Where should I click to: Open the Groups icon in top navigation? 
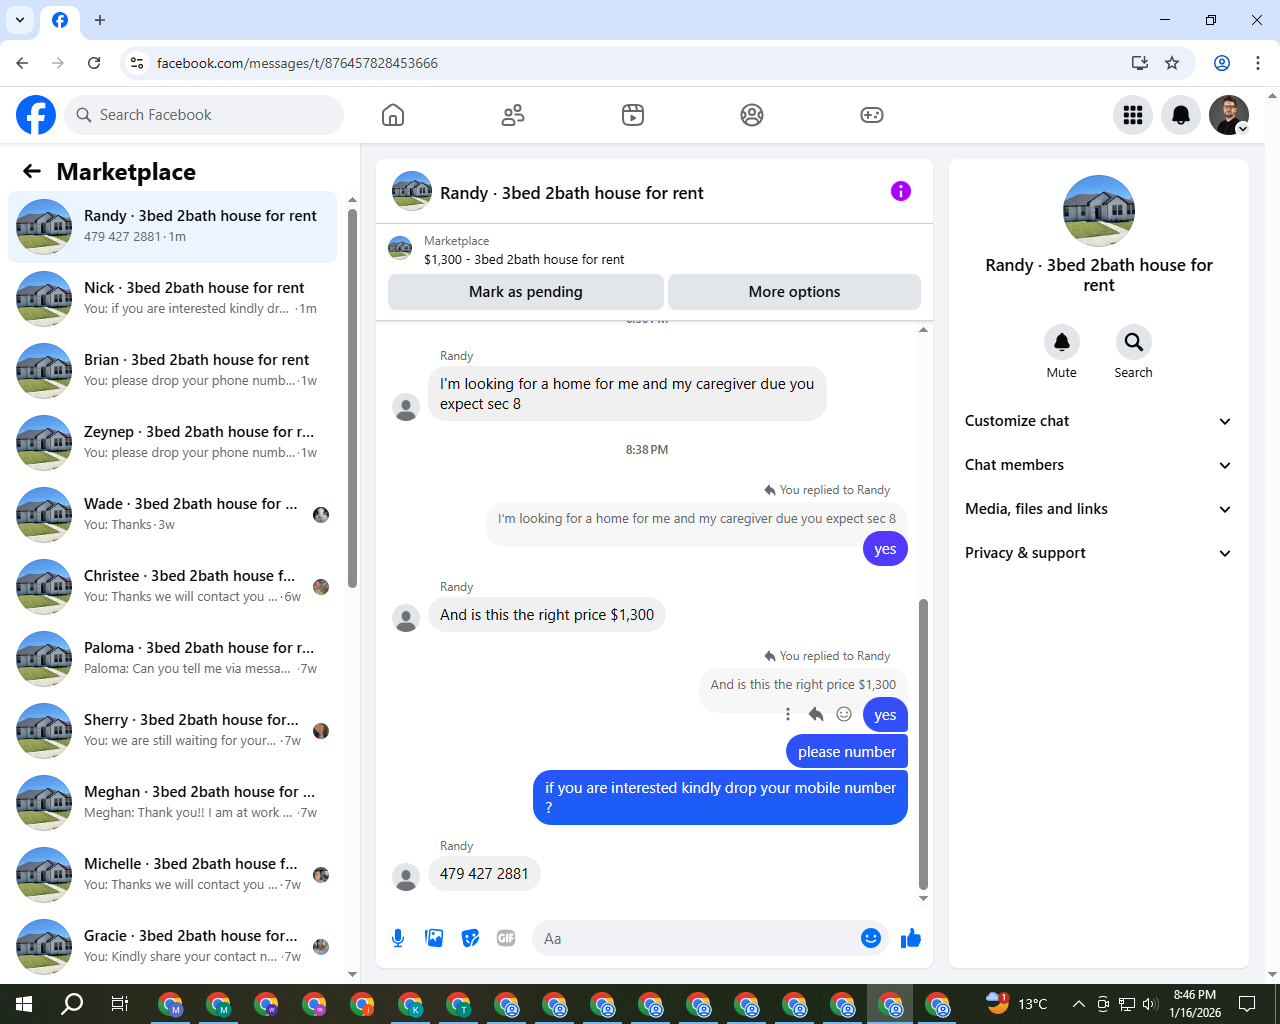pos(752,115)
